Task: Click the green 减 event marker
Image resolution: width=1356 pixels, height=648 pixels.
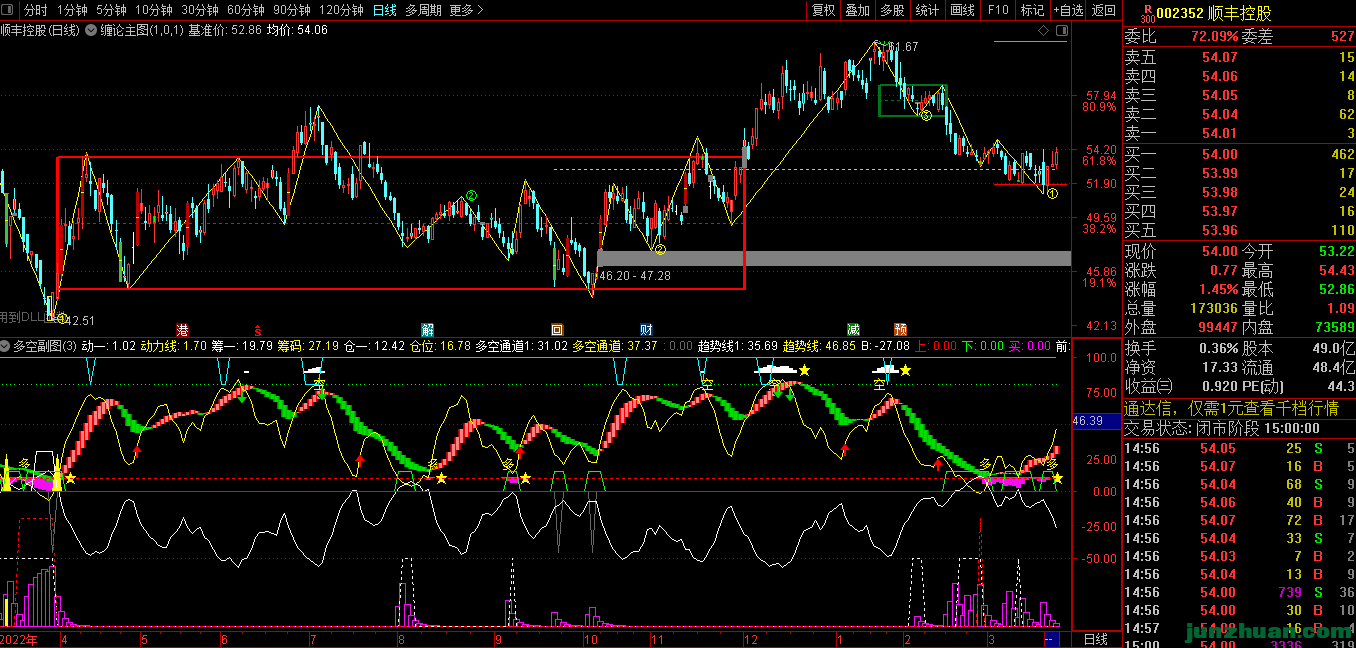Action: point(853,329)
